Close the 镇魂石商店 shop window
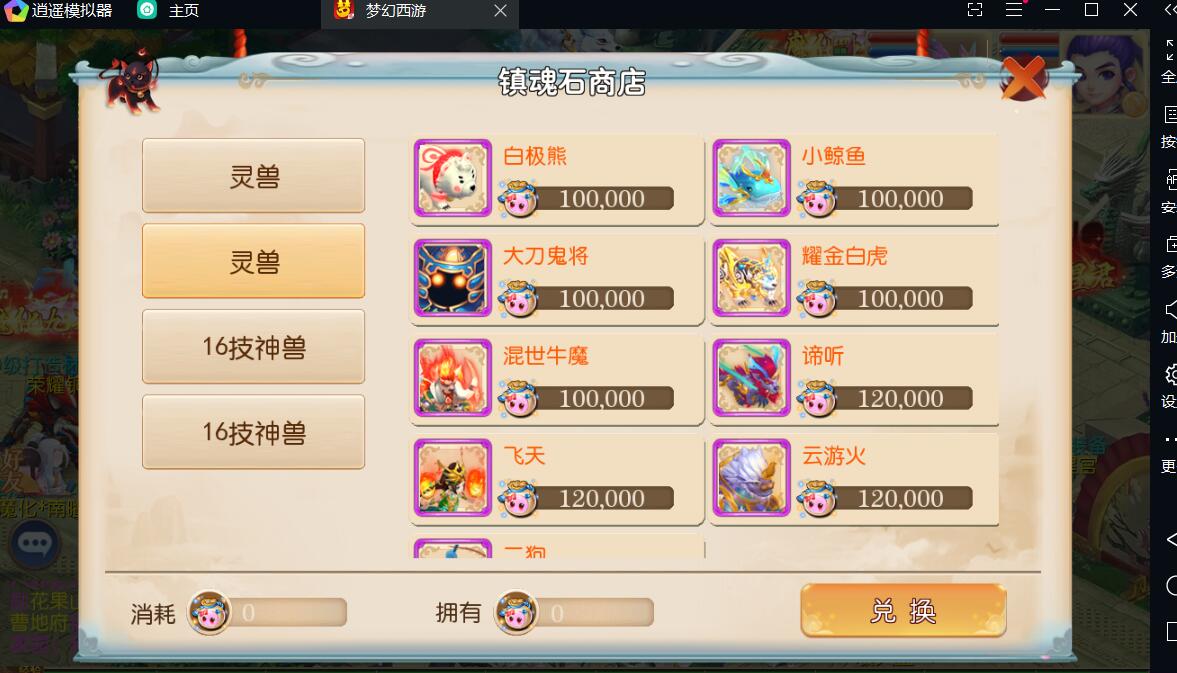The width and height of the screenshot is (1177, 673). 1024,78
